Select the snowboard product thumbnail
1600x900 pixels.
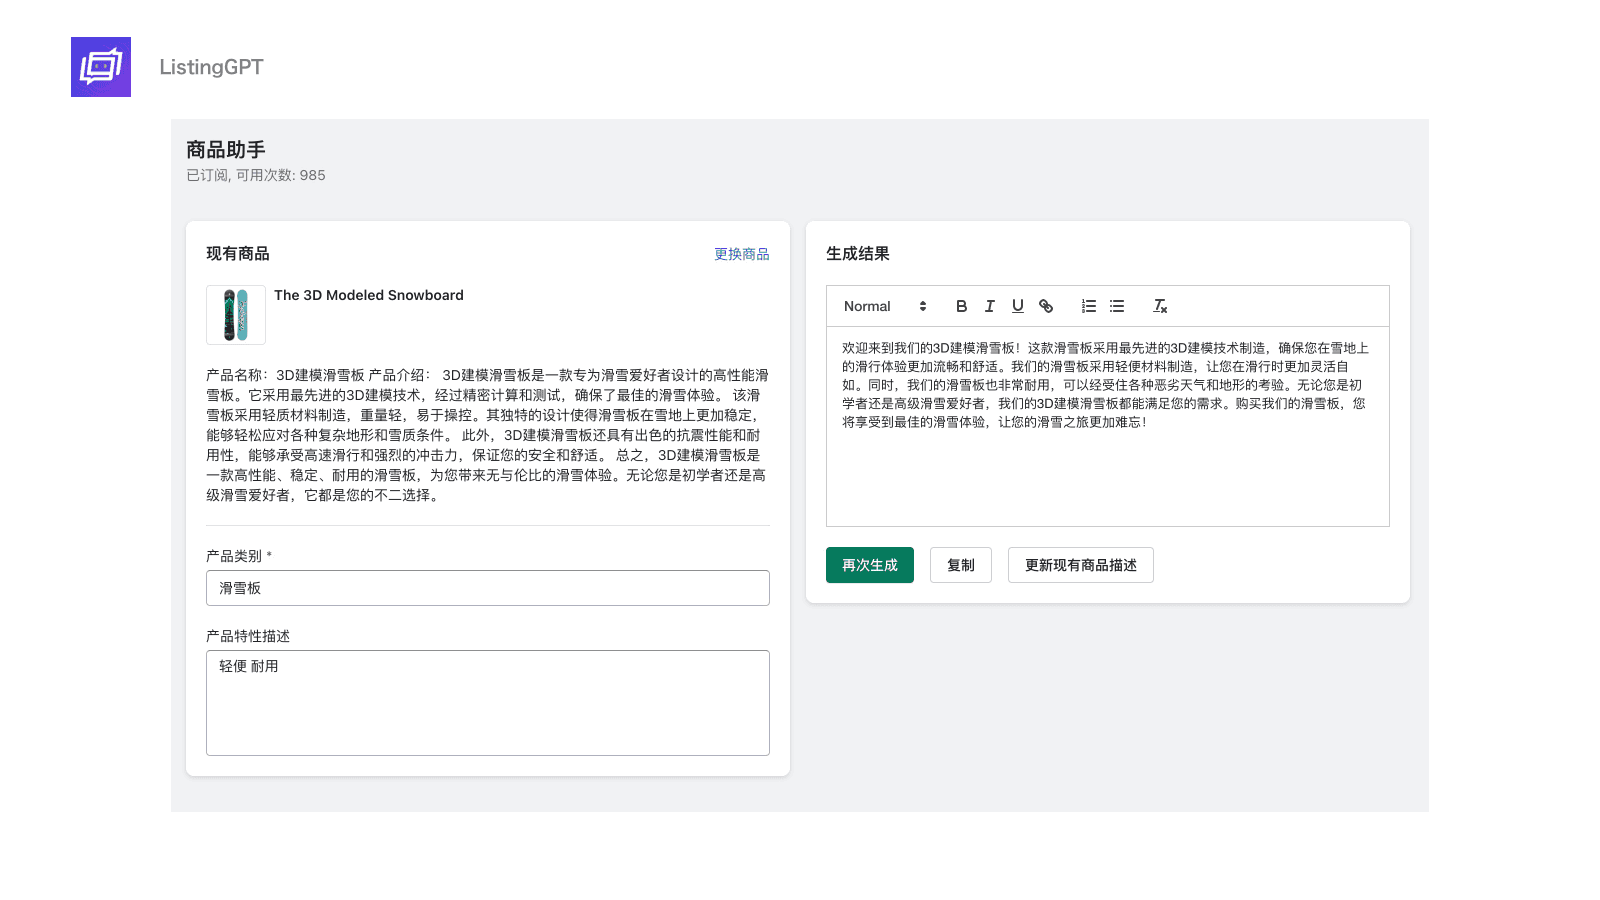pyautogui.click(x=236, y=315)
